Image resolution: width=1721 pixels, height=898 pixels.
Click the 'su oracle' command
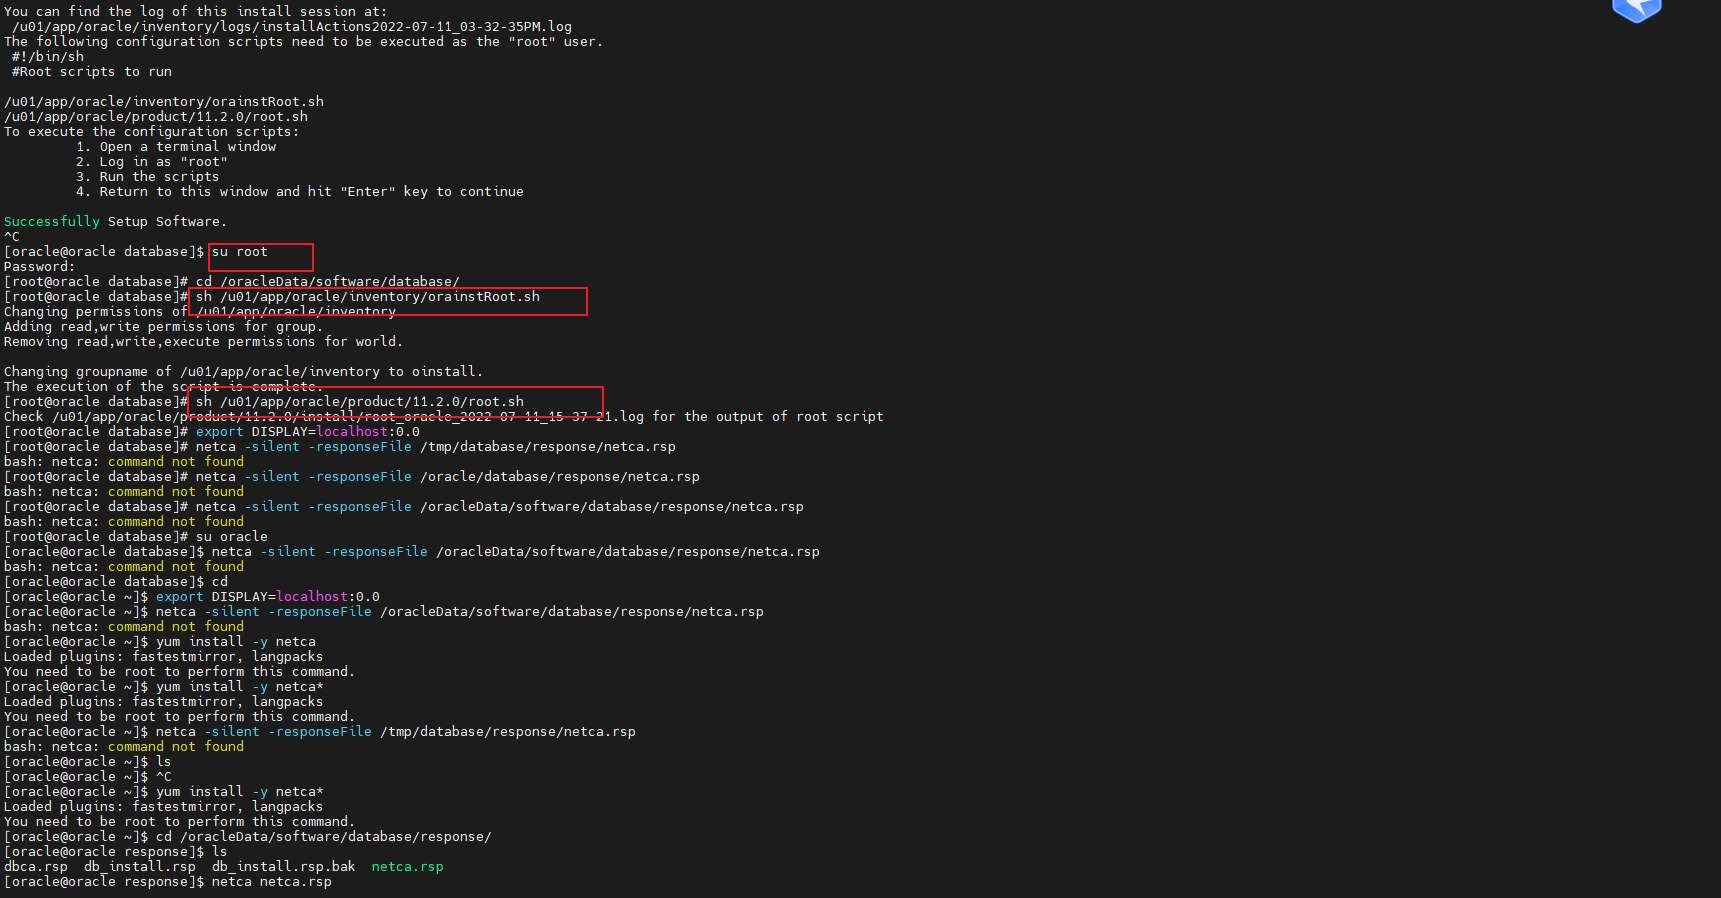[232, 537]
